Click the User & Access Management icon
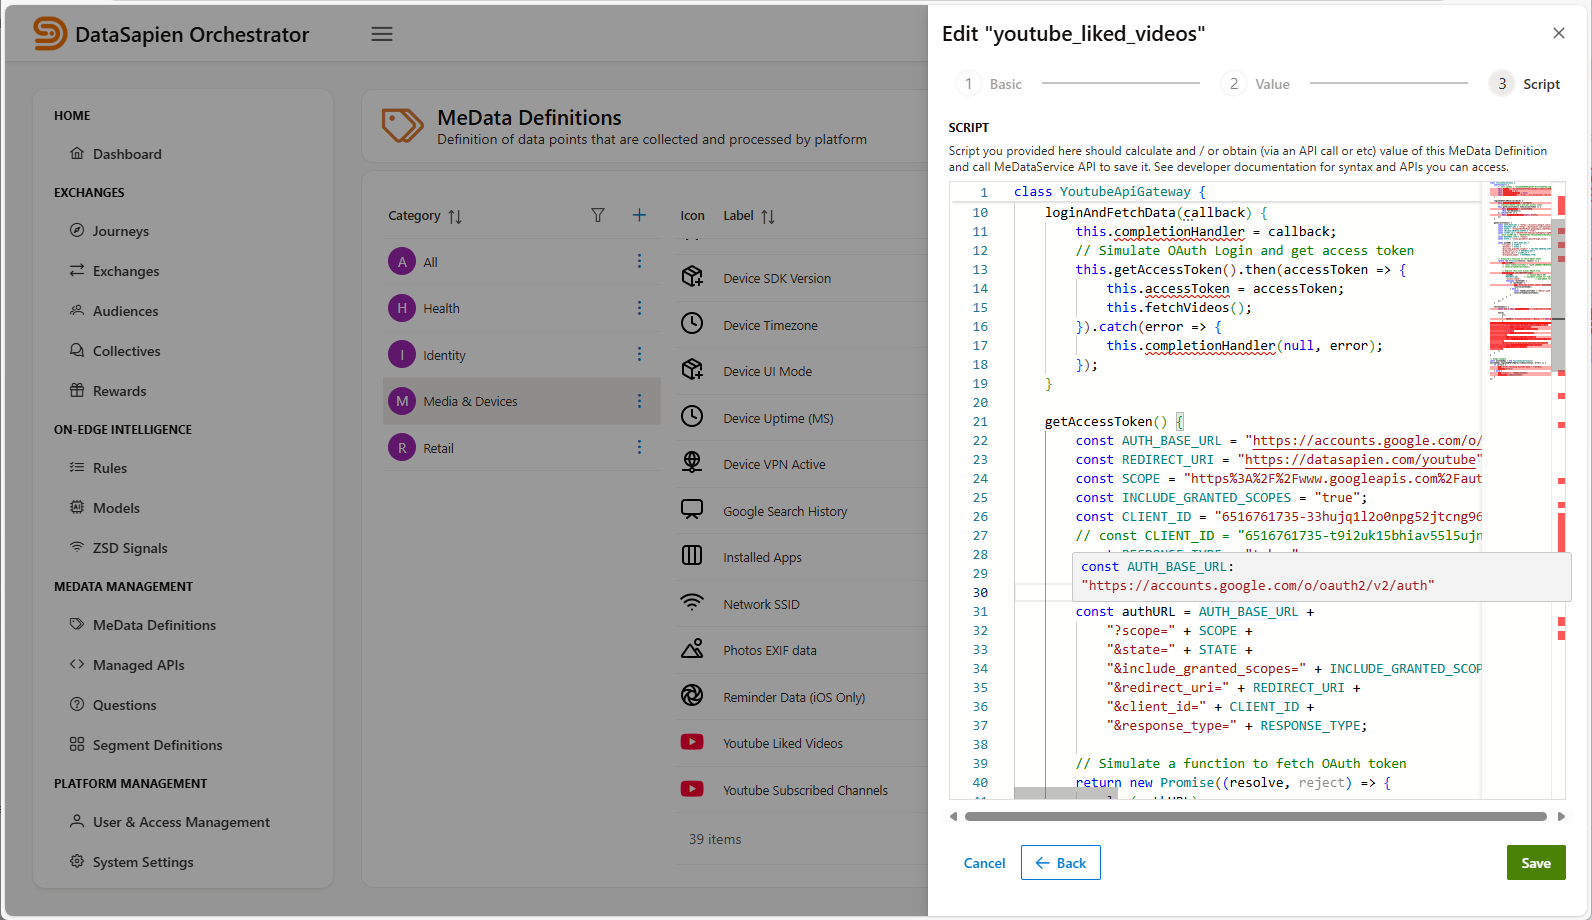 (77, 821)
